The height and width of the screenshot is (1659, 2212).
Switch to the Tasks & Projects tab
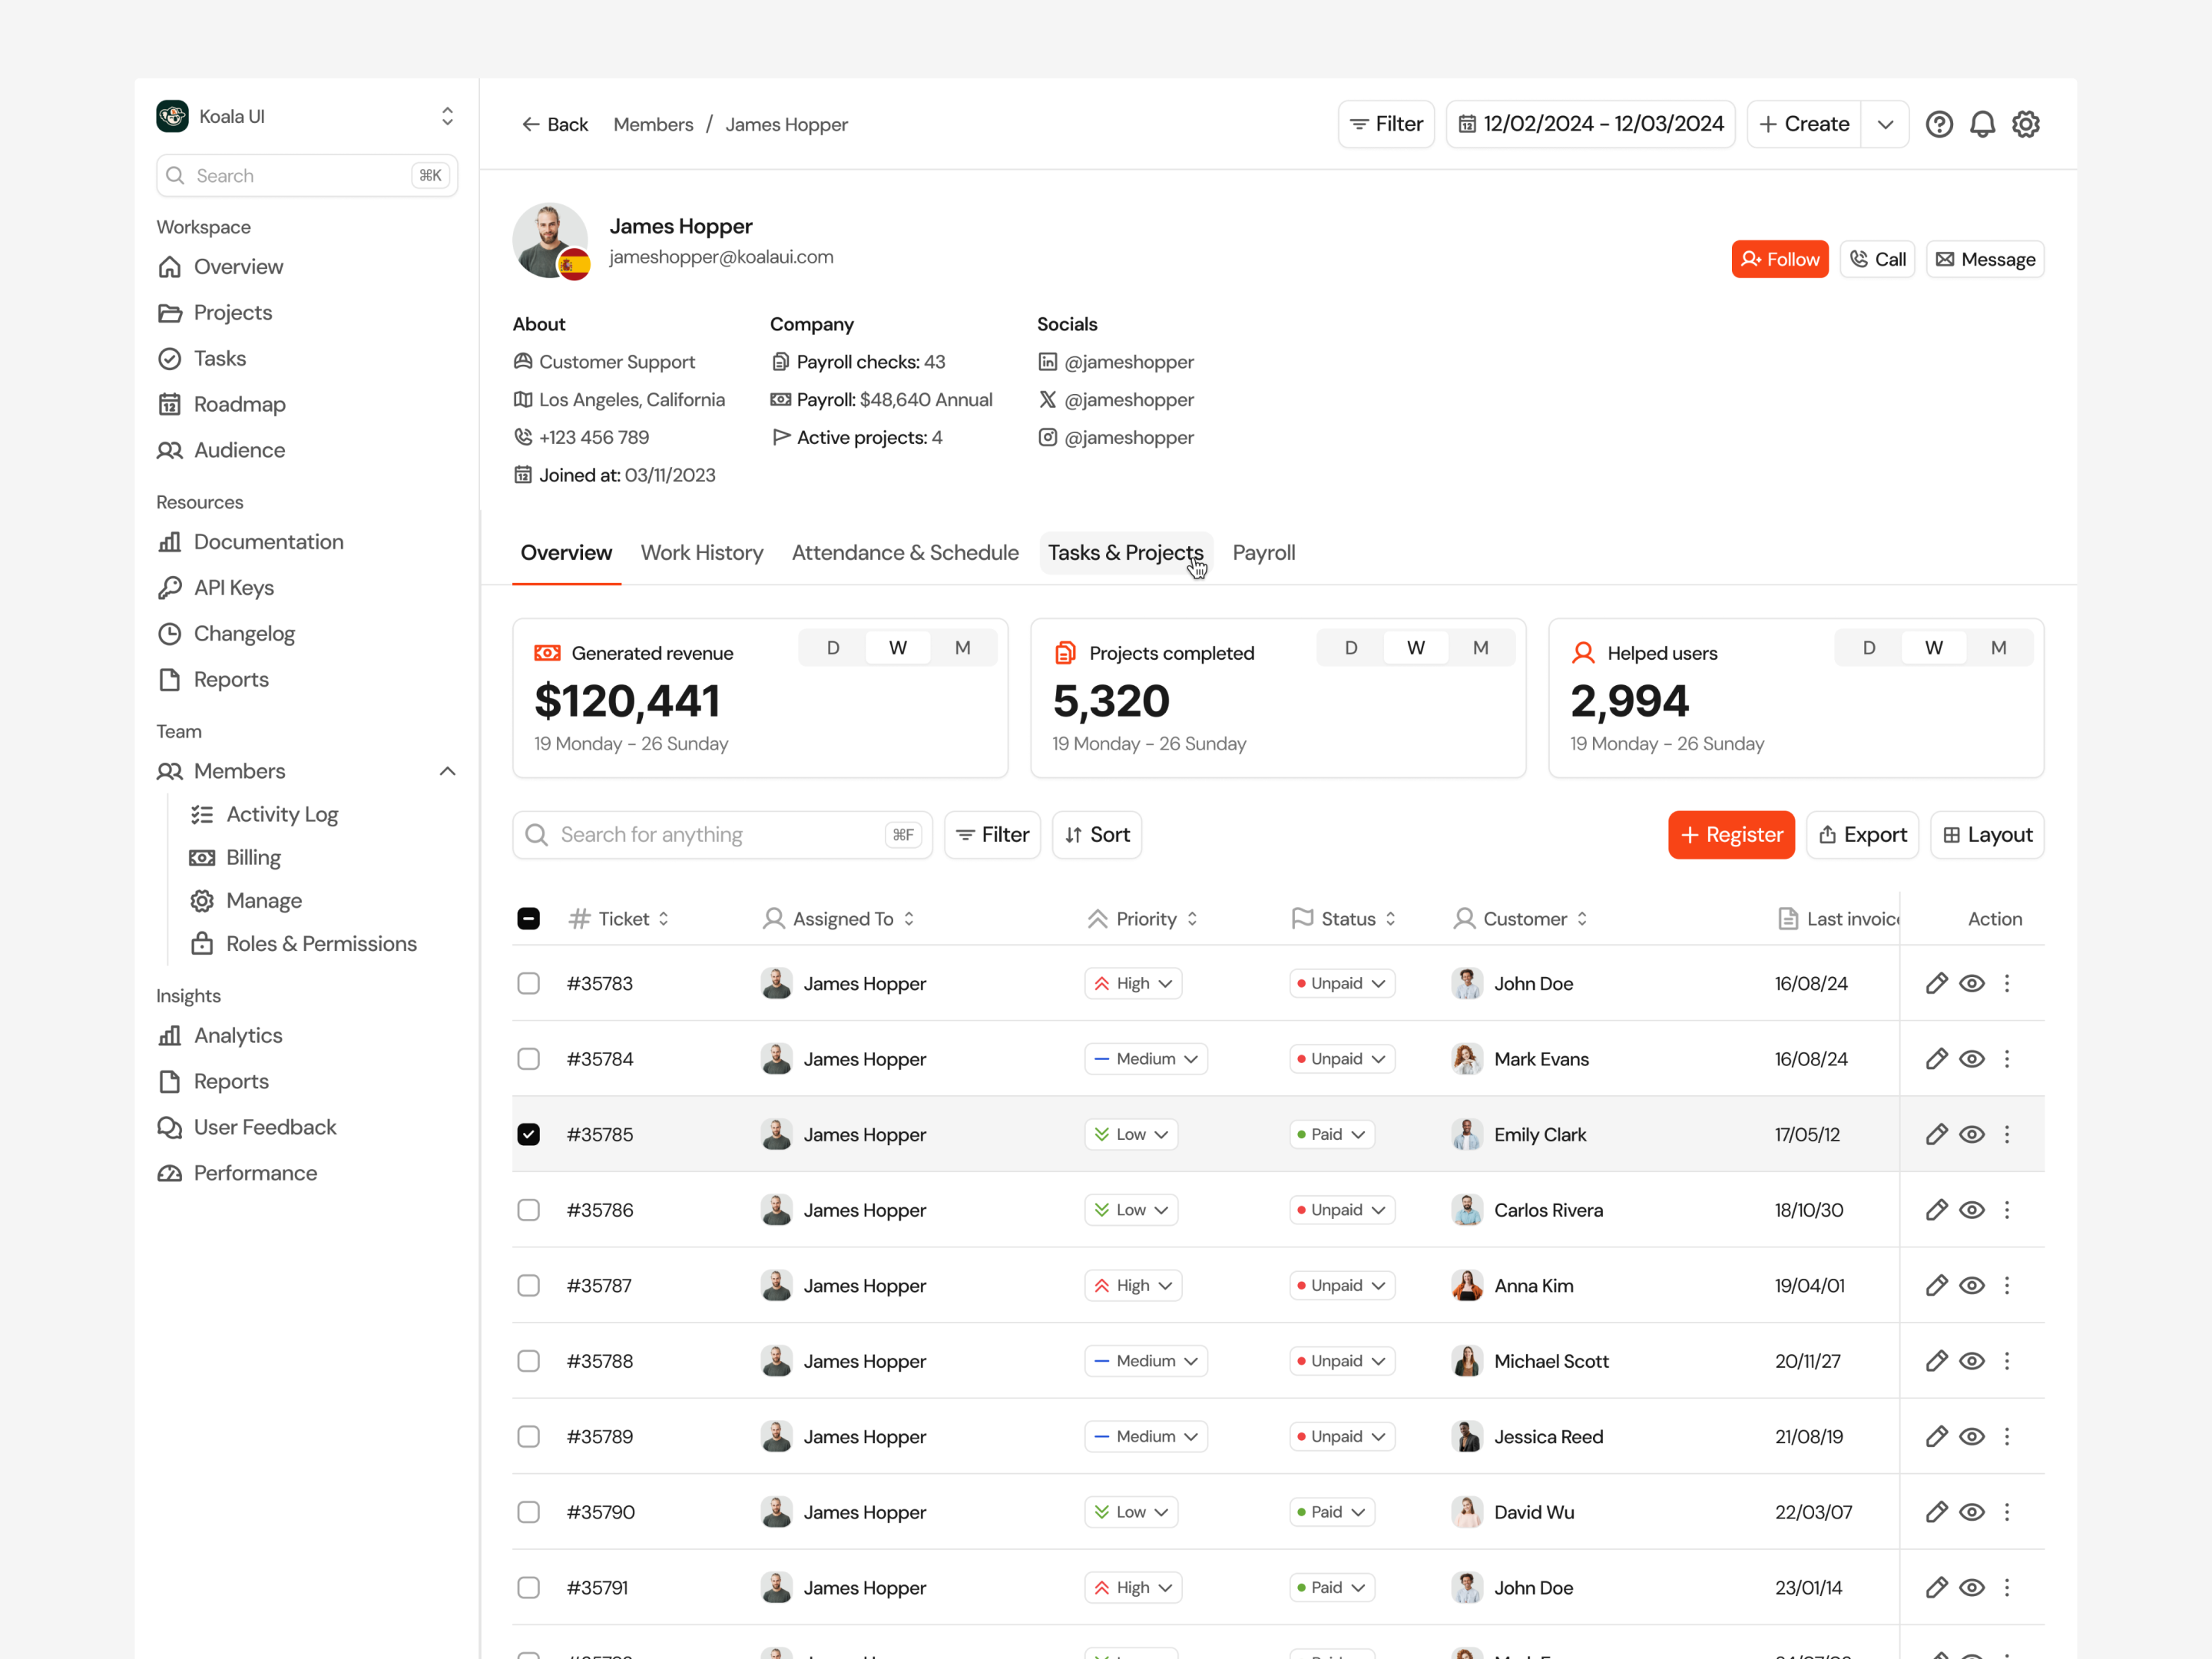pyautogui.click(x=1125, y=553)
